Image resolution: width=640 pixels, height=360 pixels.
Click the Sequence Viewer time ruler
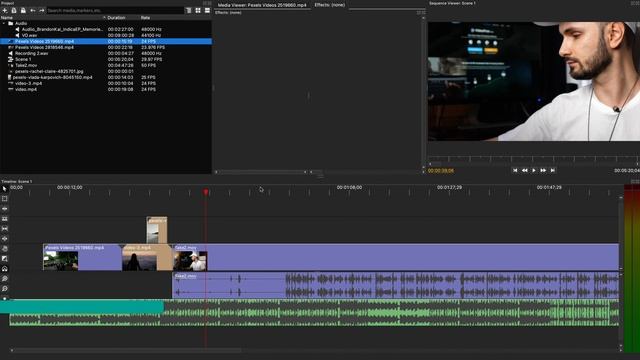pyautogui.click(x=533, y=159)
